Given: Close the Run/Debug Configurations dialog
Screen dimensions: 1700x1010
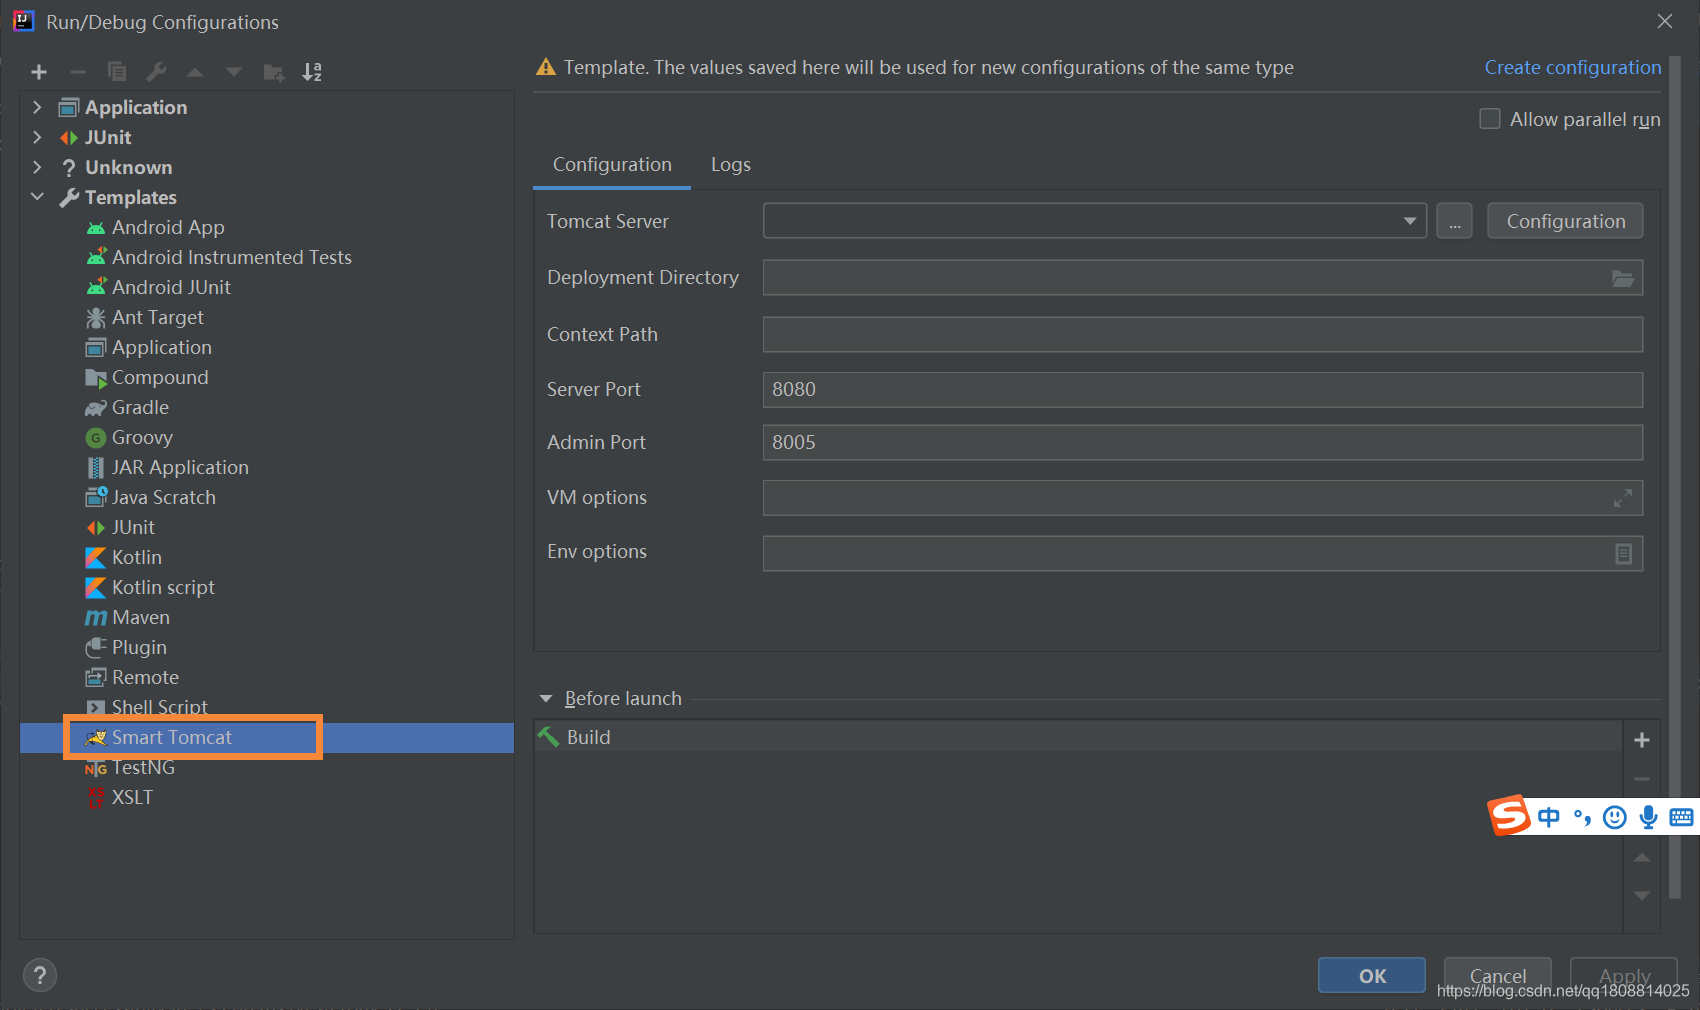Looking at the screenshot, I should pyautogui.click(x=1665, y=21).
